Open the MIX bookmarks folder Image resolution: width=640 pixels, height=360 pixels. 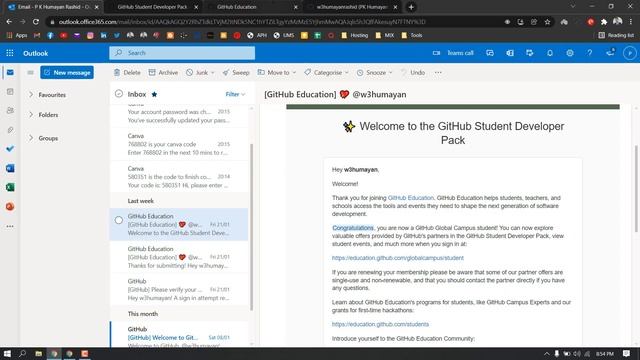[x=384, y=36]
